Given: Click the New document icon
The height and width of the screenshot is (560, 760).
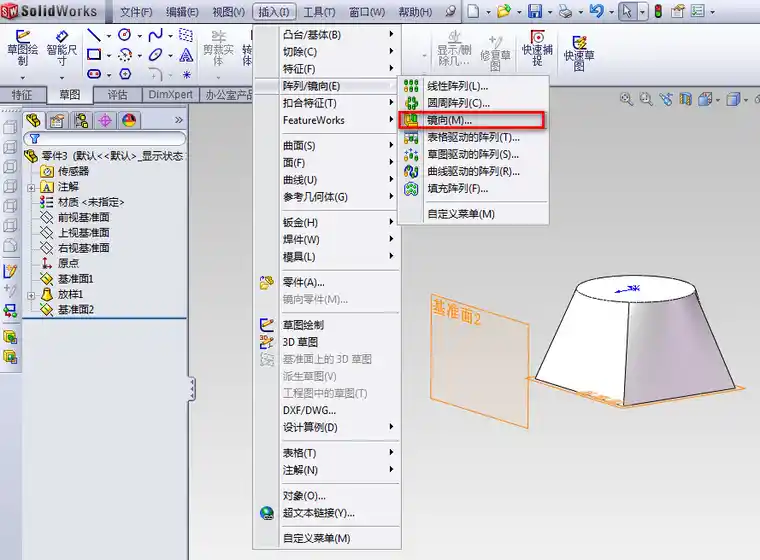Looking at the screenshot, I should (473, 11).
